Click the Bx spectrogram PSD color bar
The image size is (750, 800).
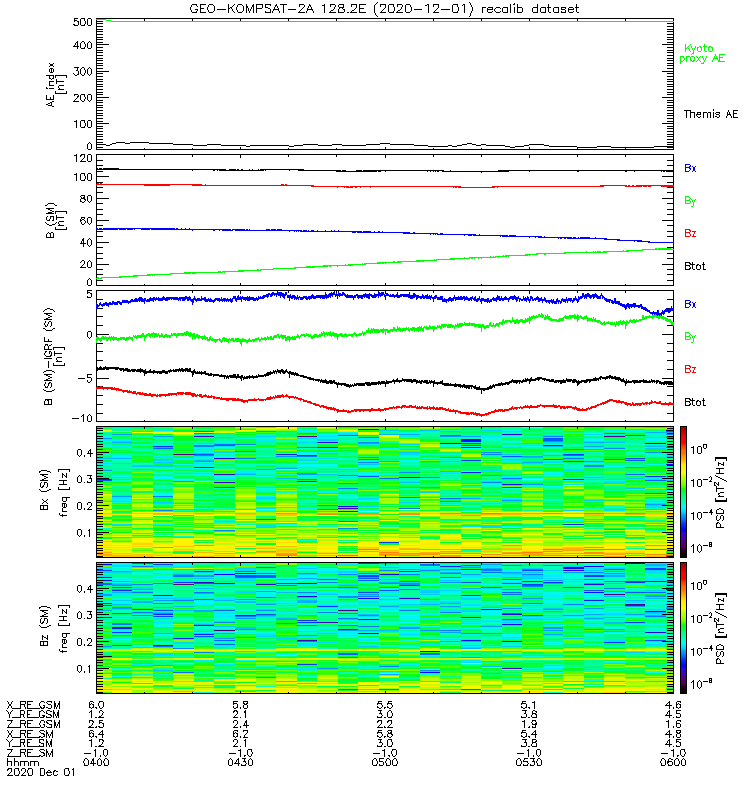pos(683,492)
